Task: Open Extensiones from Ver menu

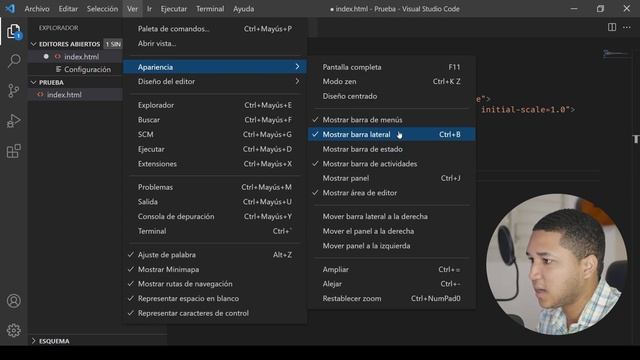Action: [x=215, y=164]
